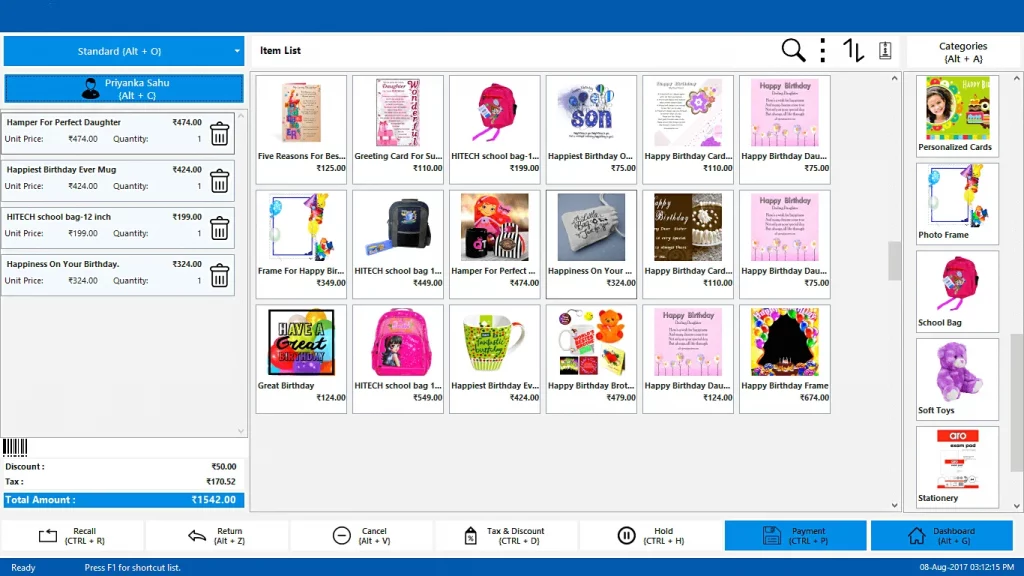Open Tax & Discount dialog
Screen dimensions: 1024x576
click(506, 536)
